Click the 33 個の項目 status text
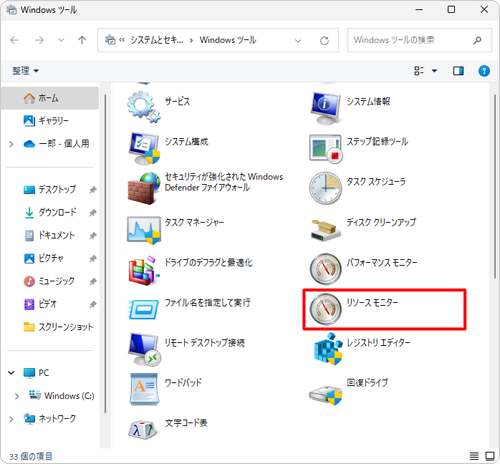The height and width of the screenshot is (464, 500). pos(31,456)
